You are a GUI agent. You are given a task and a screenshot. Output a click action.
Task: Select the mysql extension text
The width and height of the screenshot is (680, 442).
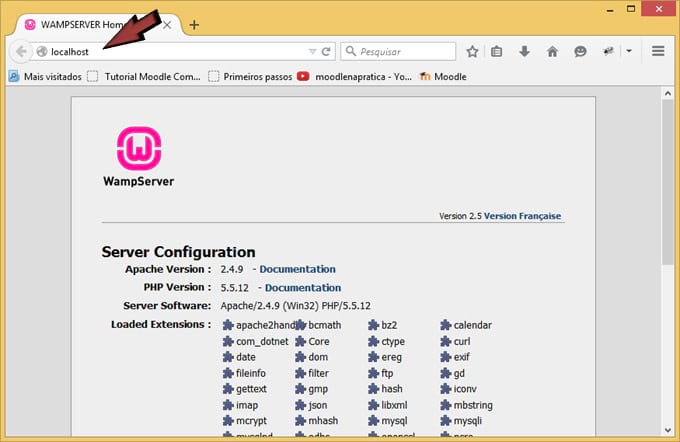pyautogui.click(x=394, y=421)
